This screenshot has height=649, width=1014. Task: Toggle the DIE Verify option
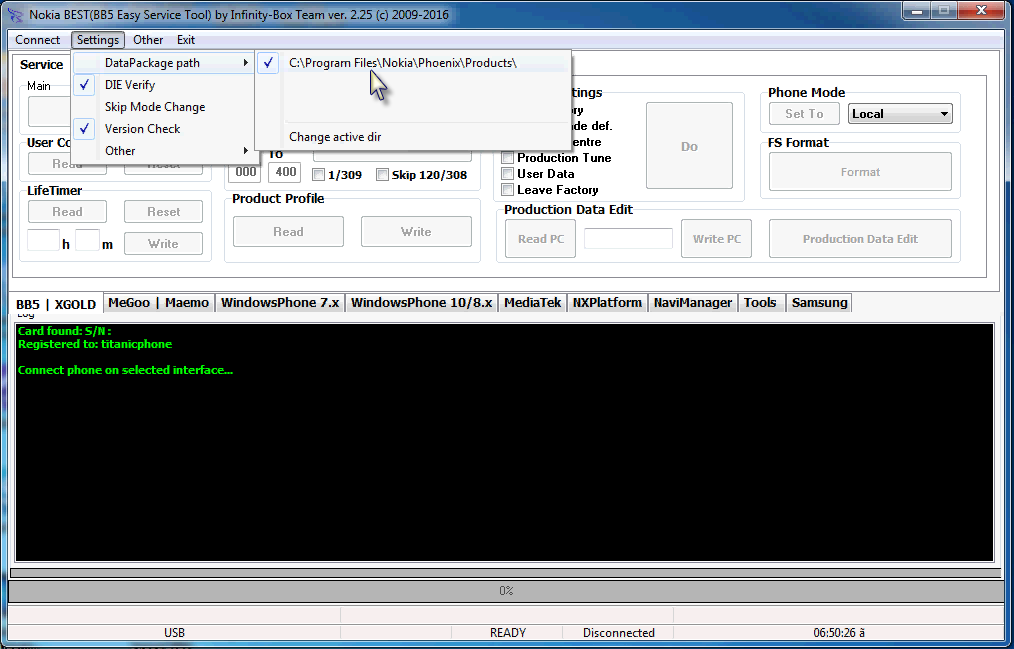point(163,85)
